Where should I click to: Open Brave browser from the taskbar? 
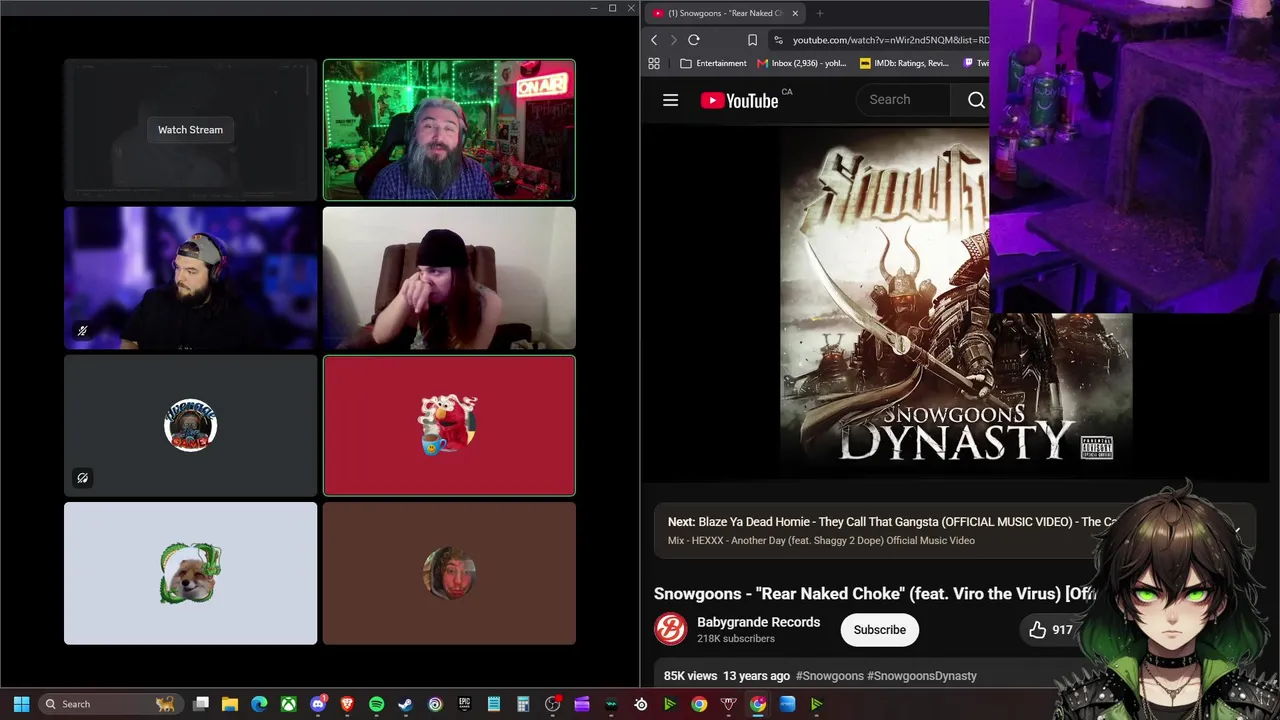(x=347, y=704)
